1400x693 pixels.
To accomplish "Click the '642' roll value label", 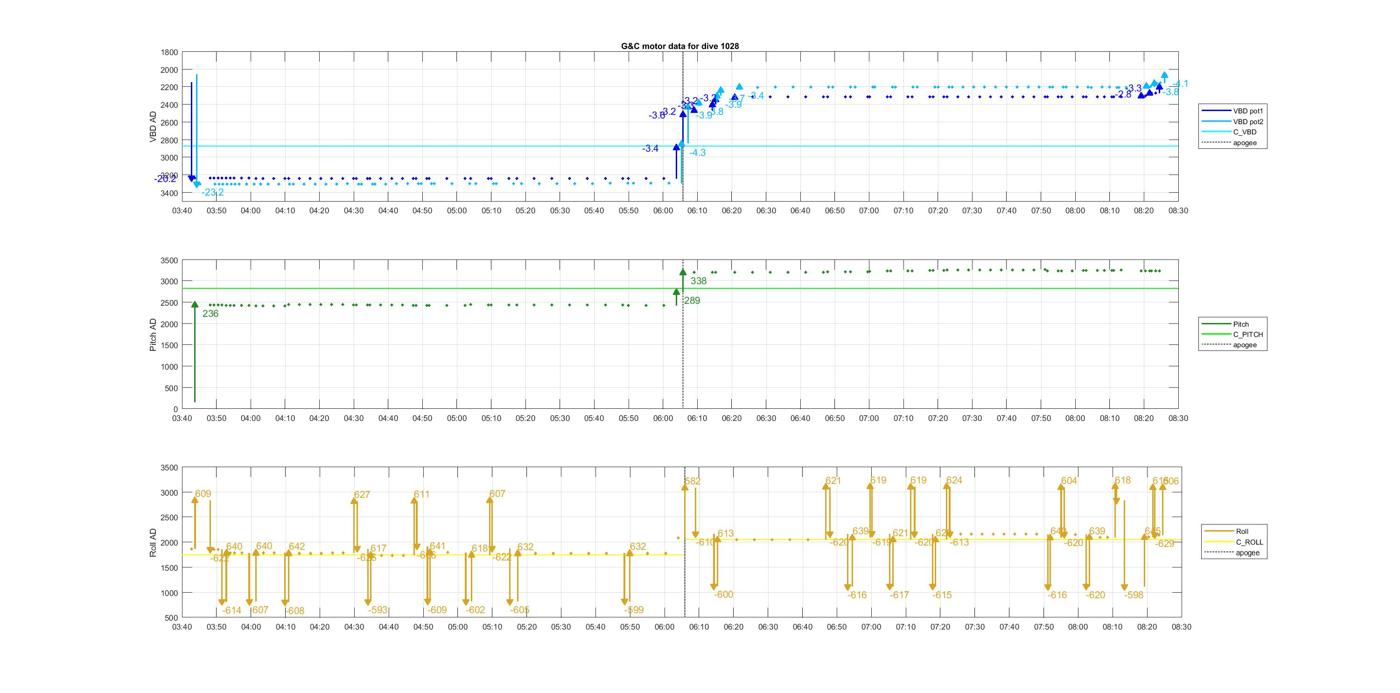I will (x=297, y=547).
